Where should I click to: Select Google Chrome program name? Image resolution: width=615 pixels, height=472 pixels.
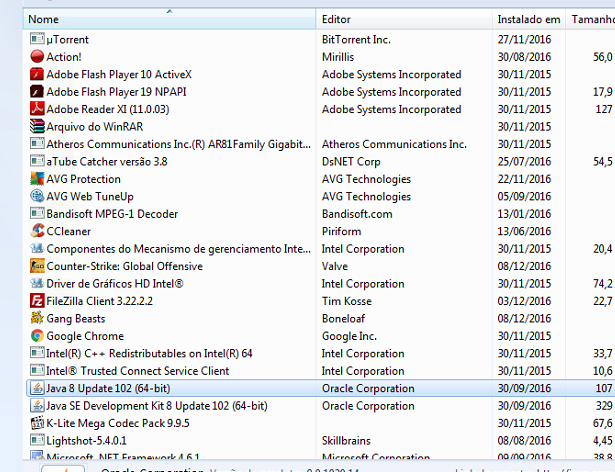coord(85,336)
